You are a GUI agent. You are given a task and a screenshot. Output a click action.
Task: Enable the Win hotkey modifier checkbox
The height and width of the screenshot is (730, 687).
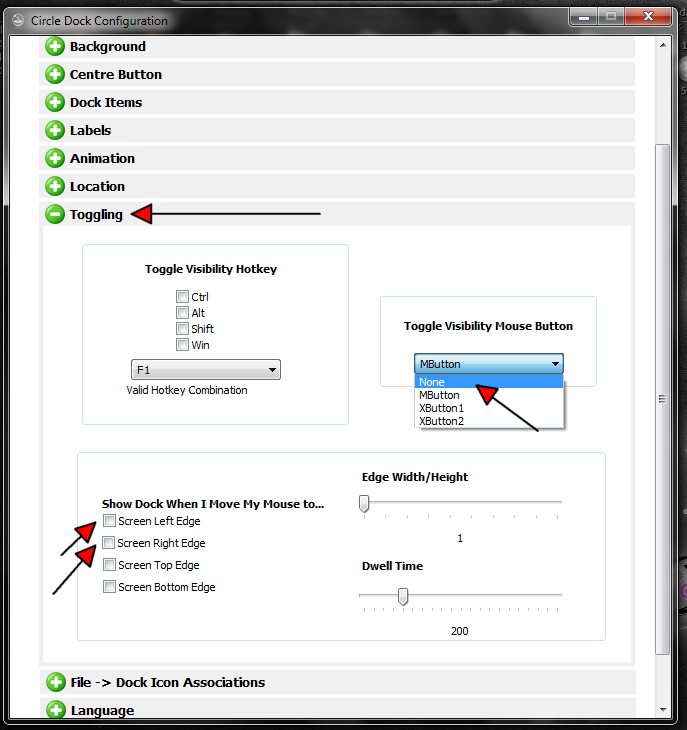point(182,345)
